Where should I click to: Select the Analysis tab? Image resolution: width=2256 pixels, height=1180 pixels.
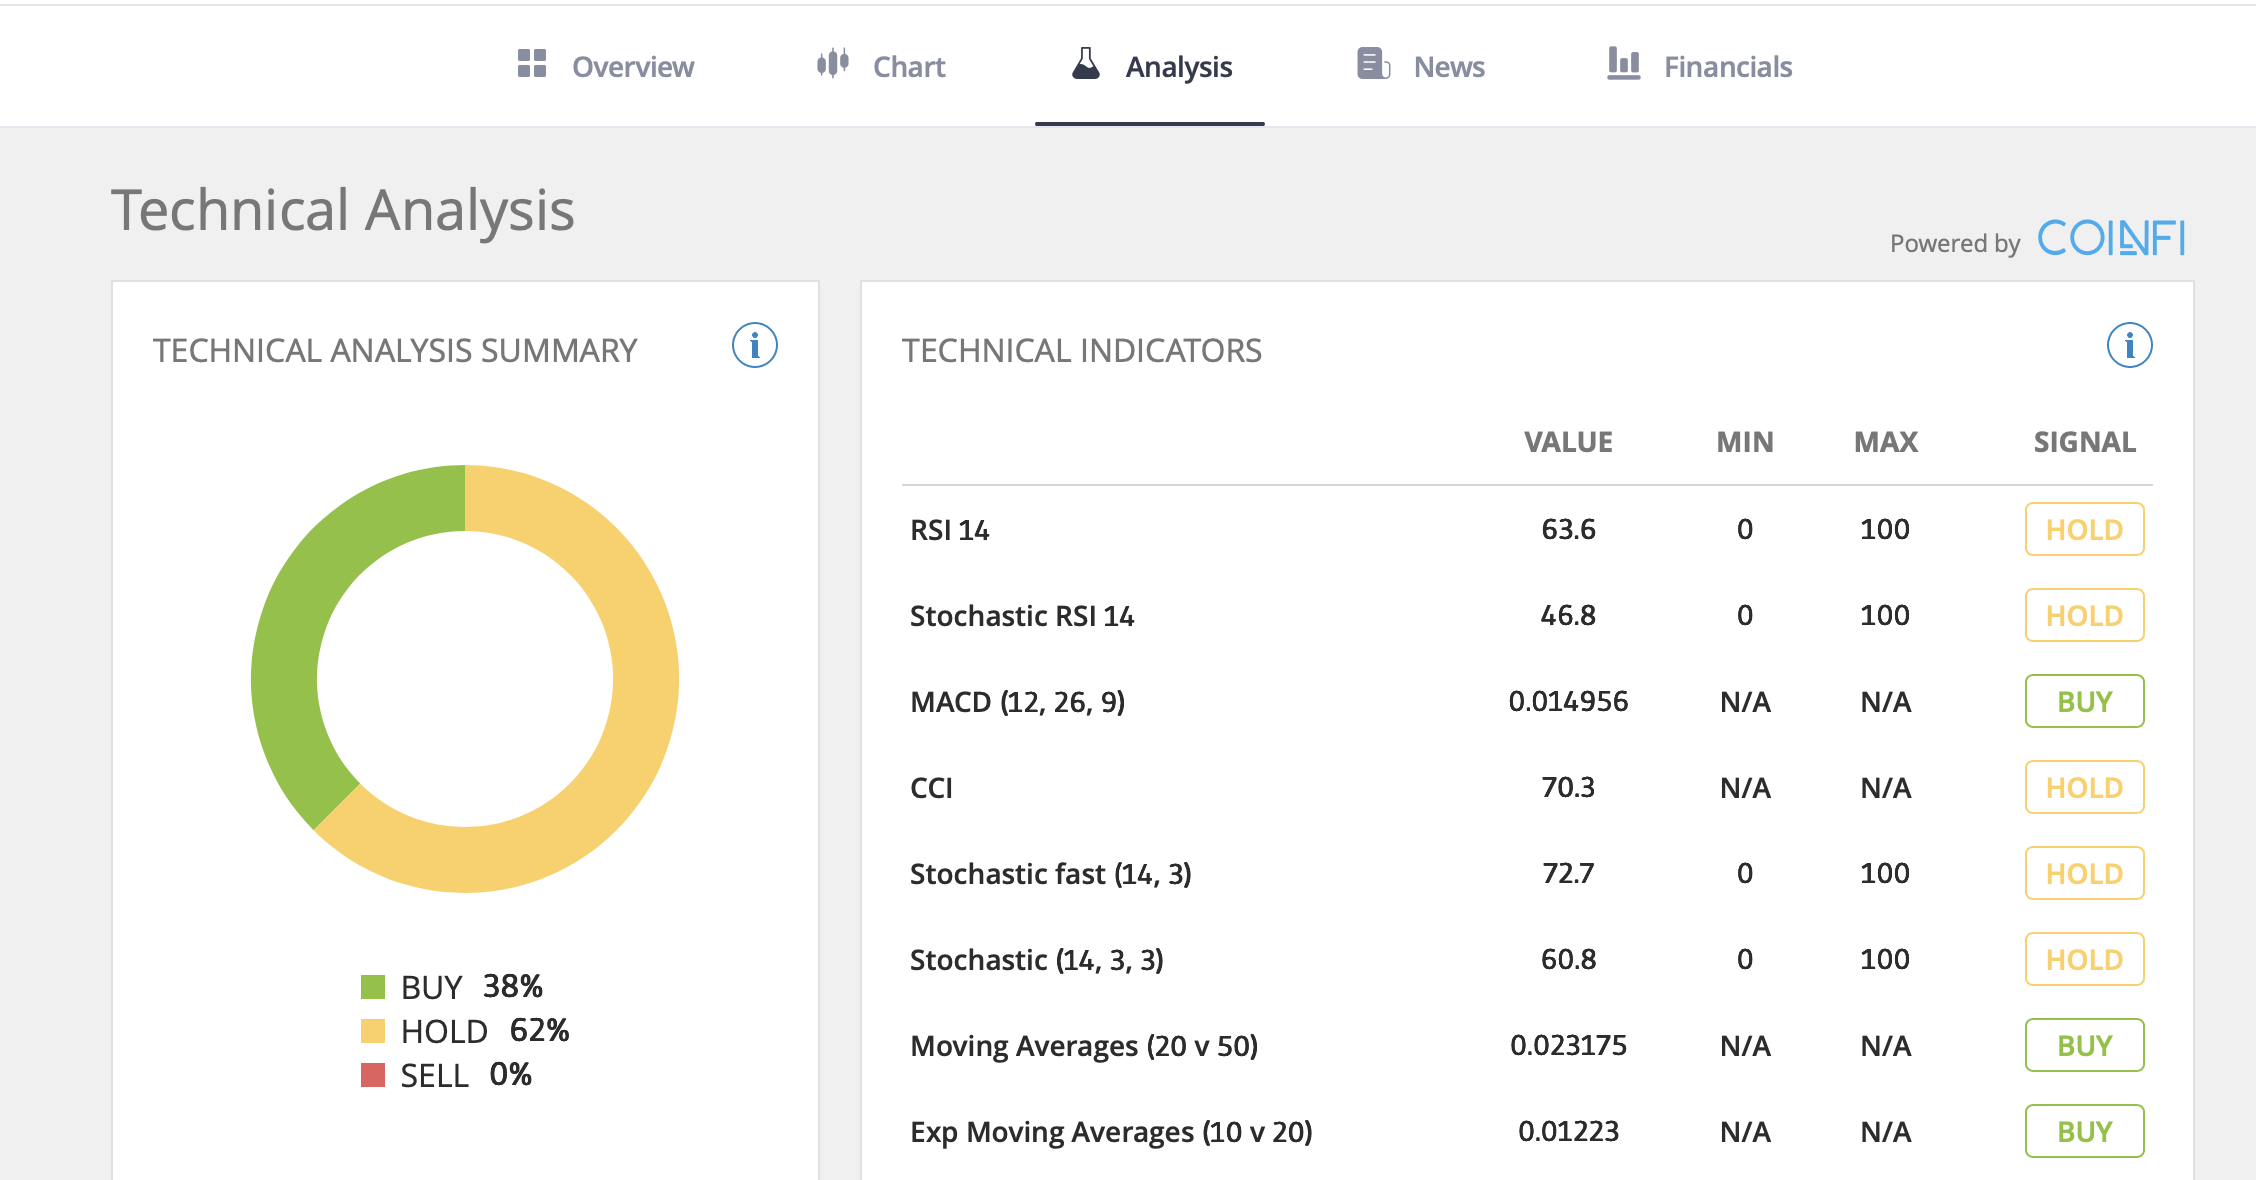pyautogui.click(x=1150, y=66)
